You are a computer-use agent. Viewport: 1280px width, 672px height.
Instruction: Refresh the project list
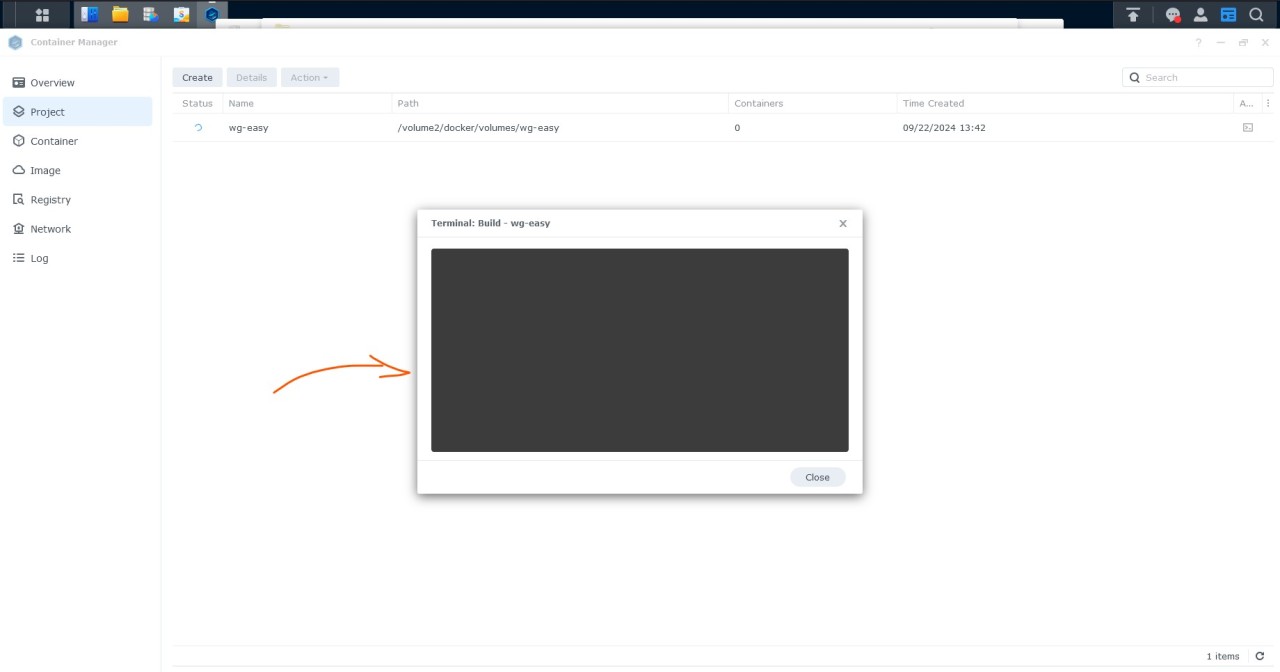[x=1259, y=657]
